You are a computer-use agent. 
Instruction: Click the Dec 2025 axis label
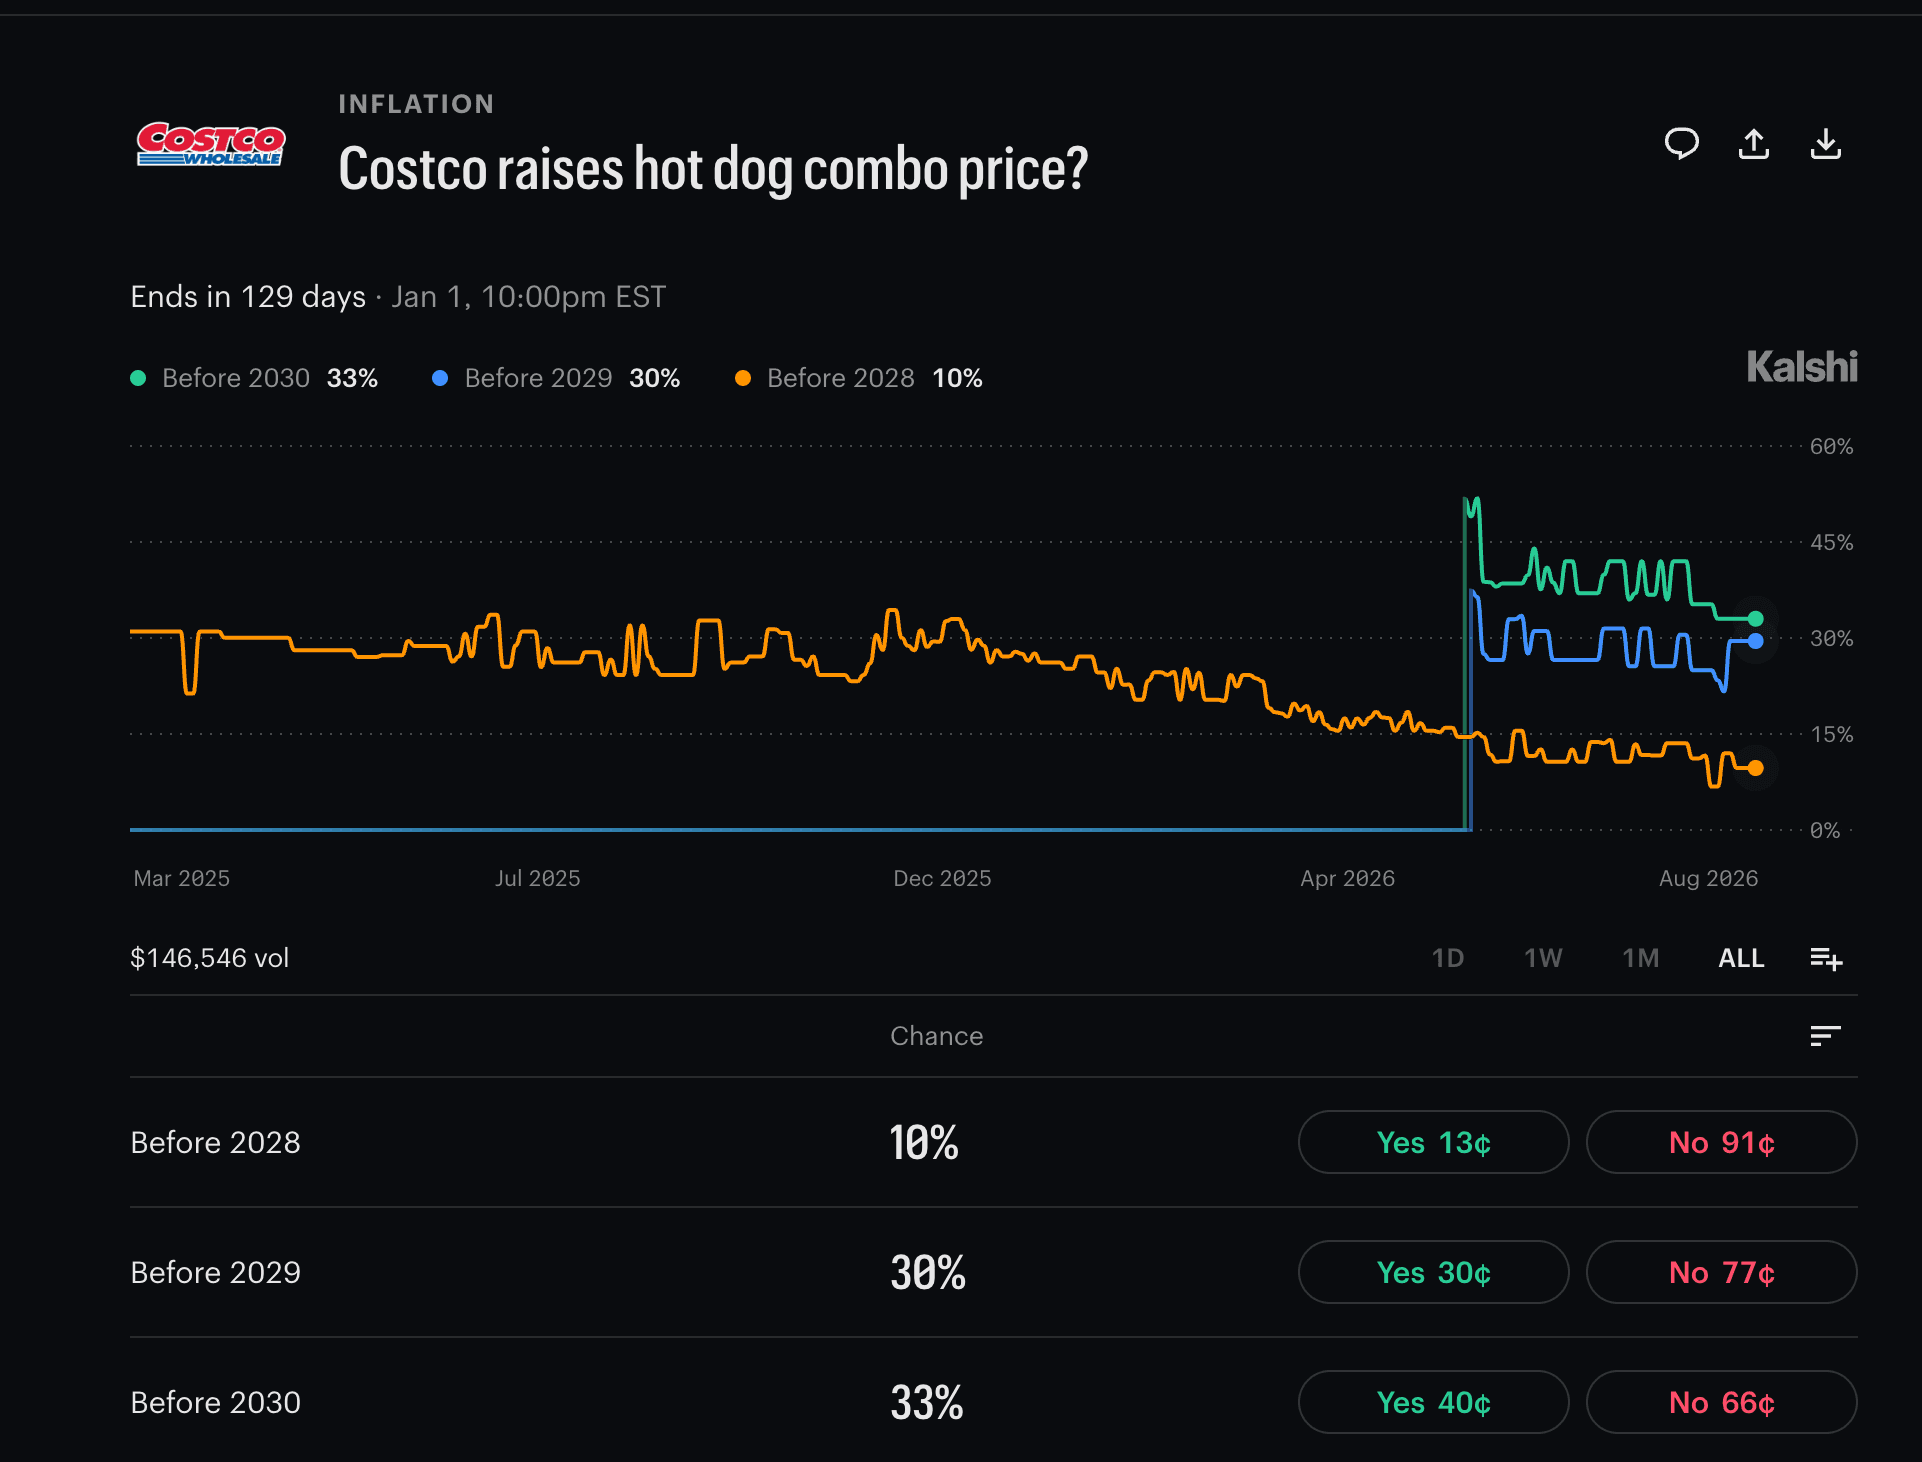click(942, 878)
